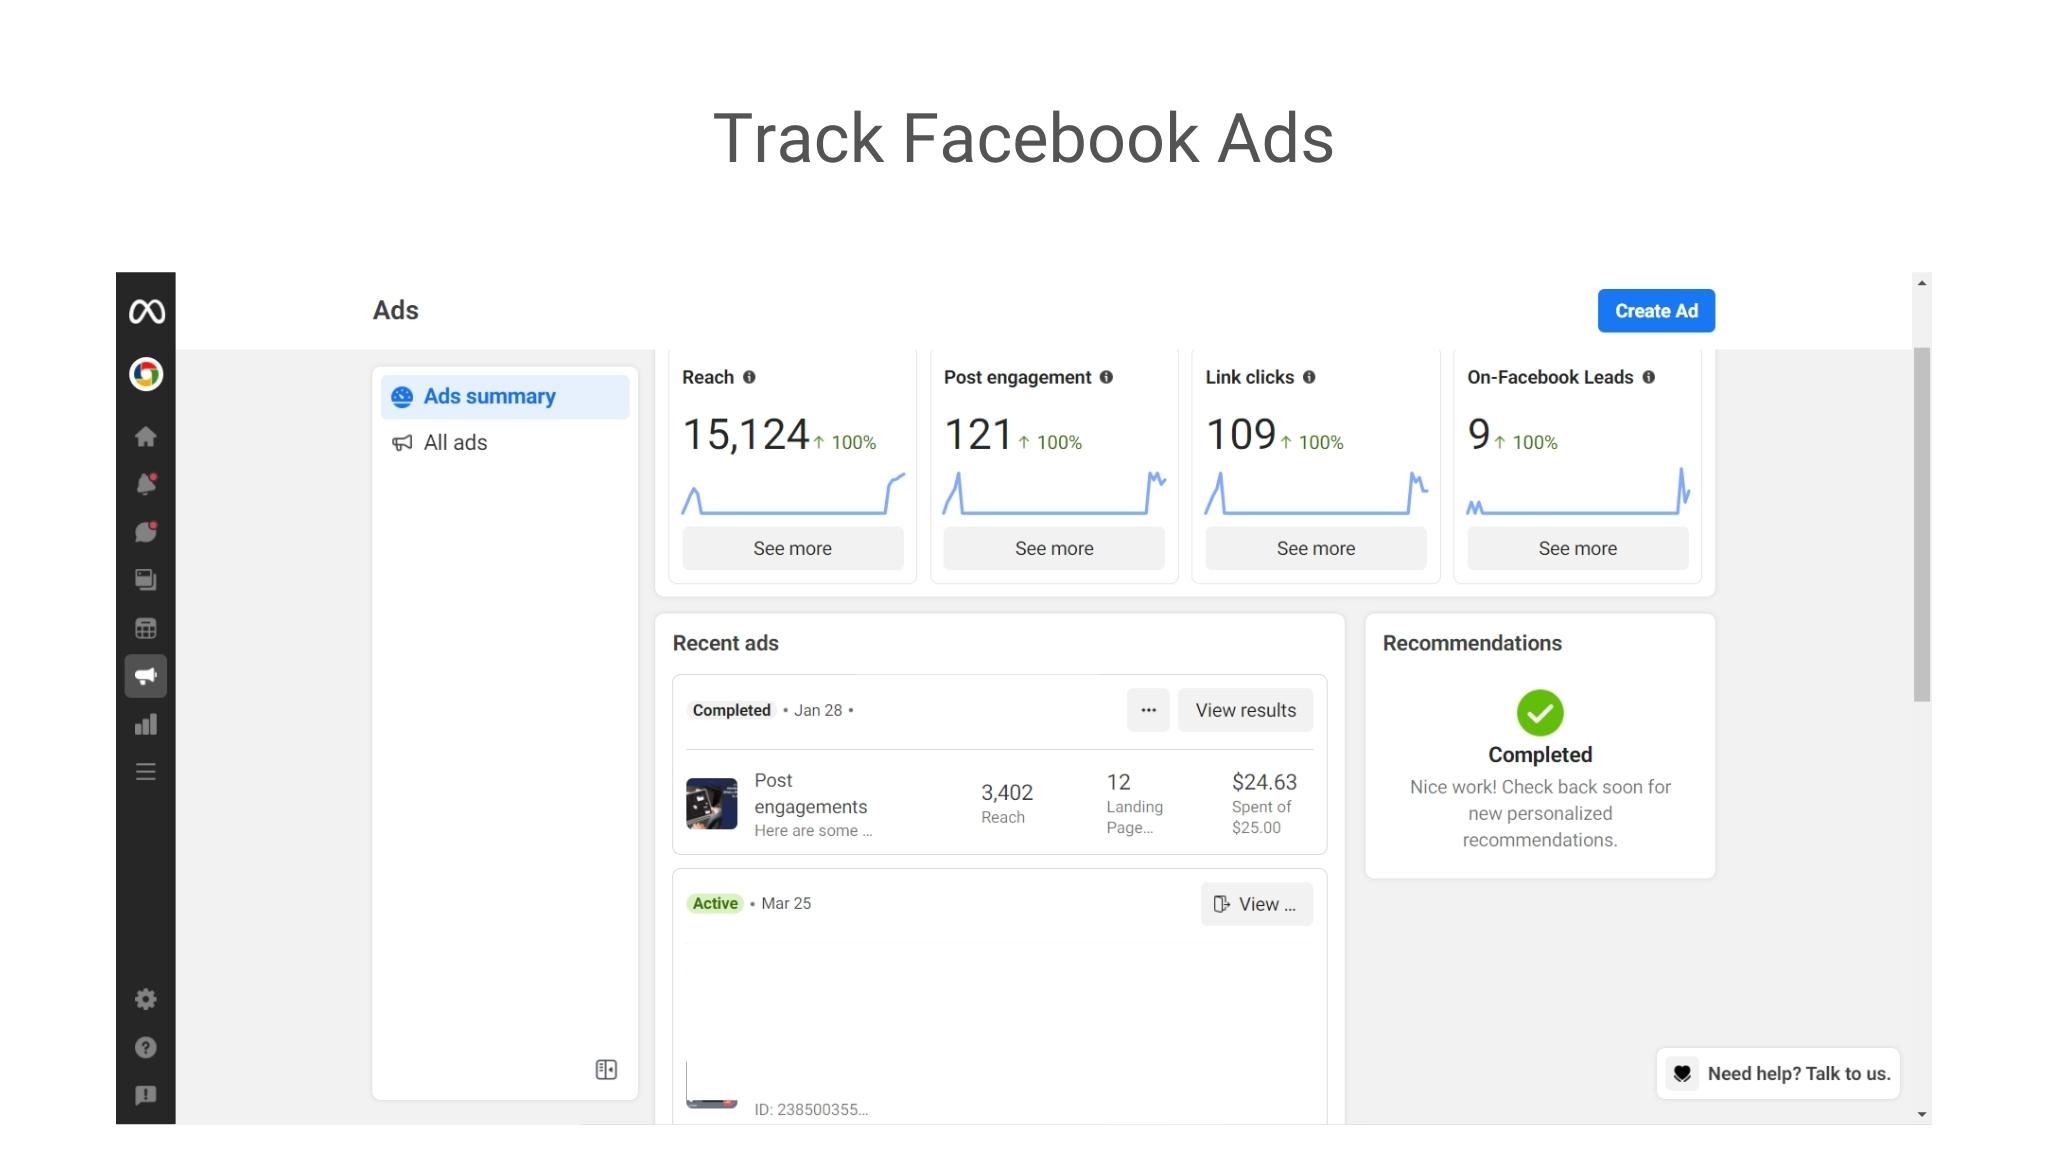Select the Grid/table icon in sidebar
Screen dimensions: 2048x1160
click(x=145, y=627)
